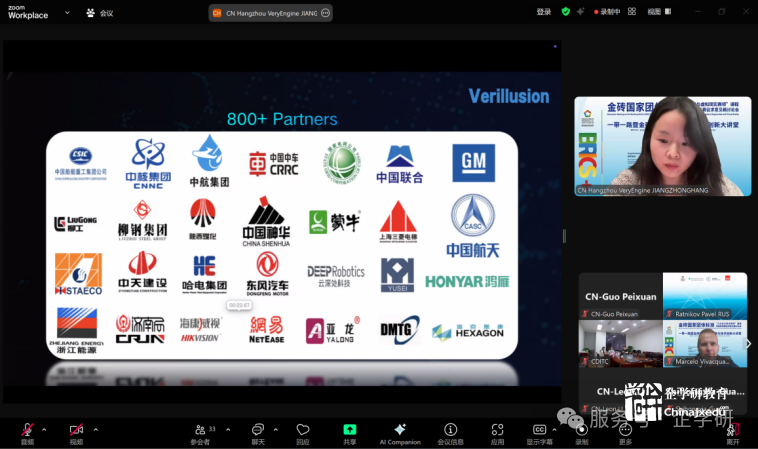This screenshot has width=758, height=449.
Task: Select the Ratnikov Pavel RUS video thumbnail
Action: (x=704, y=297)
